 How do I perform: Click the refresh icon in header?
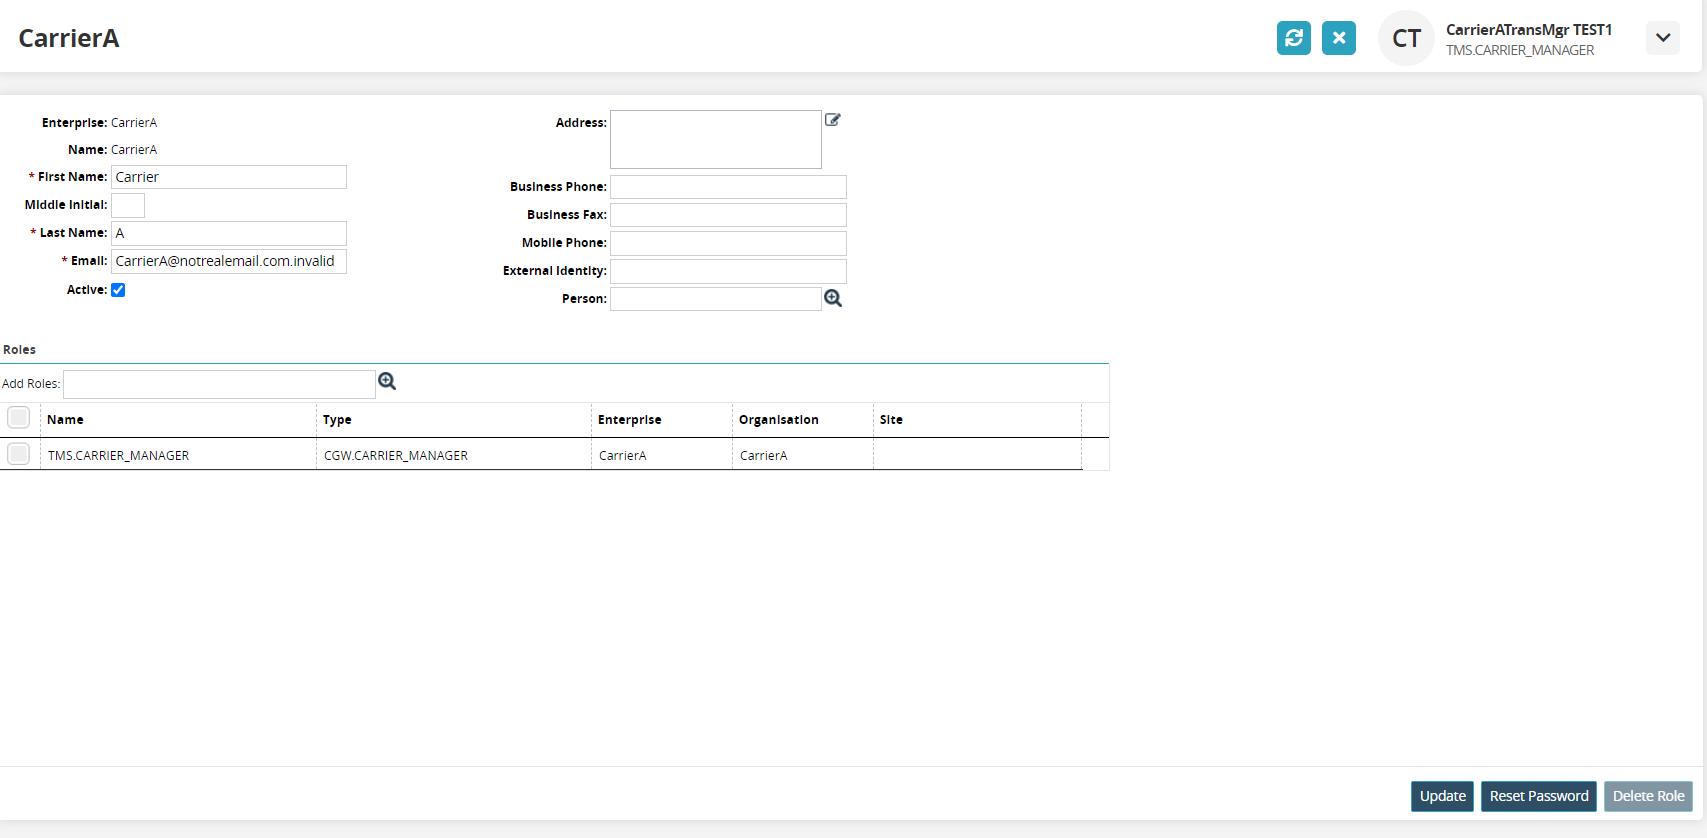tap(1293, 38)
